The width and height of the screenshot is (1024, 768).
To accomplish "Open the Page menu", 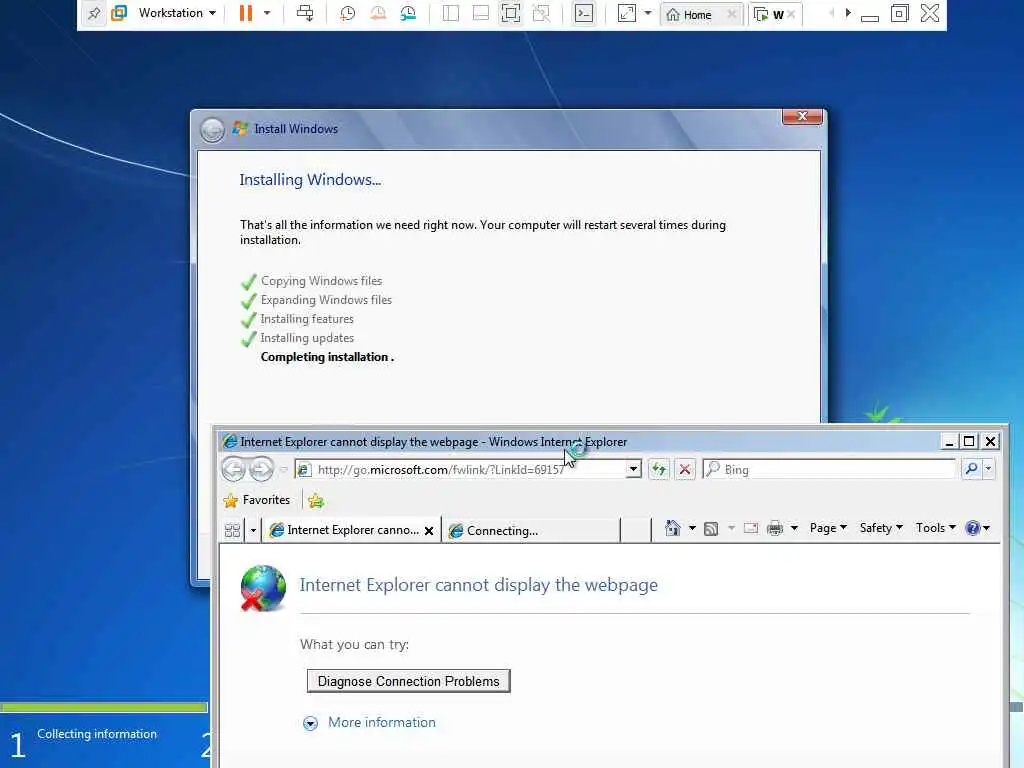I will coord(828,528).
